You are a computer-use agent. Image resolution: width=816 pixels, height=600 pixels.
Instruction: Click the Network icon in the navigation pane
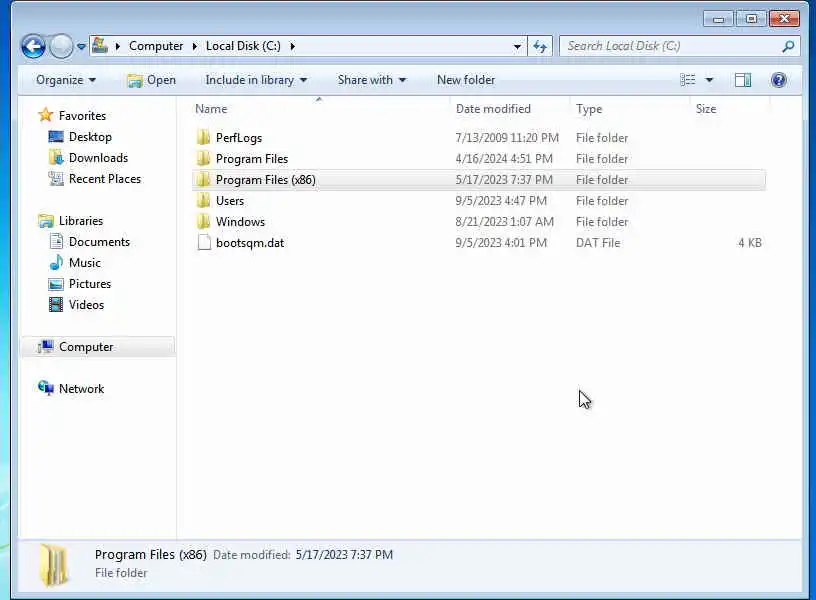(x=46, y=388)
